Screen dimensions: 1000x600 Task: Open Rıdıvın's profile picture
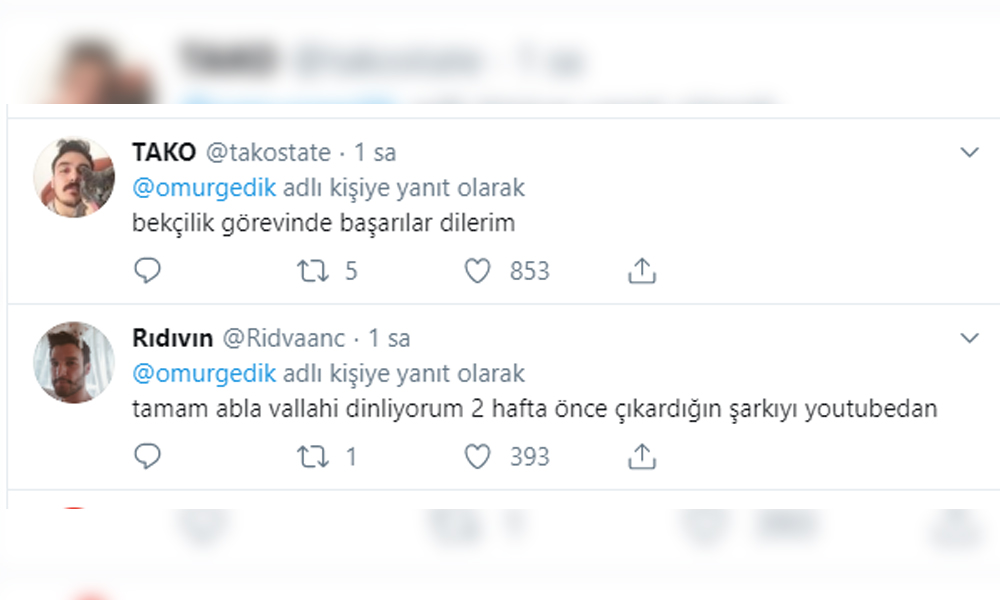tap(75, 362)
